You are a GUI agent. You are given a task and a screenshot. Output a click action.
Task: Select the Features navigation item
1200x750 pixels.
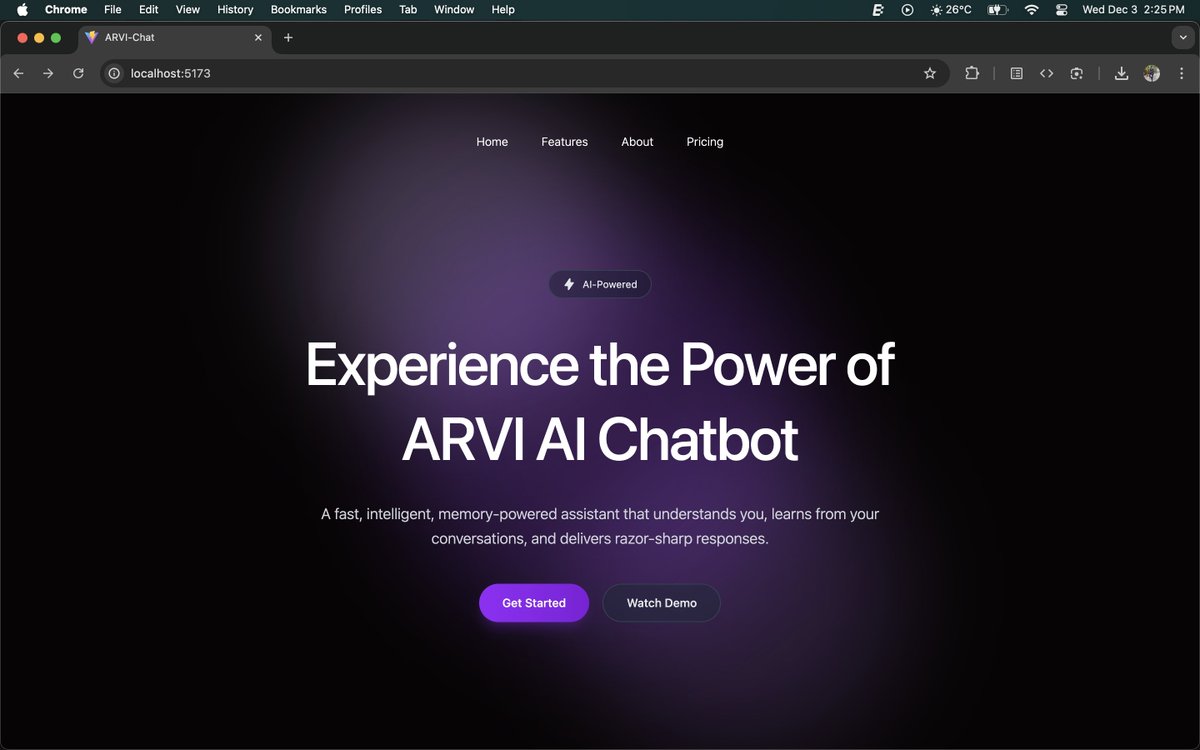(564, 141)
